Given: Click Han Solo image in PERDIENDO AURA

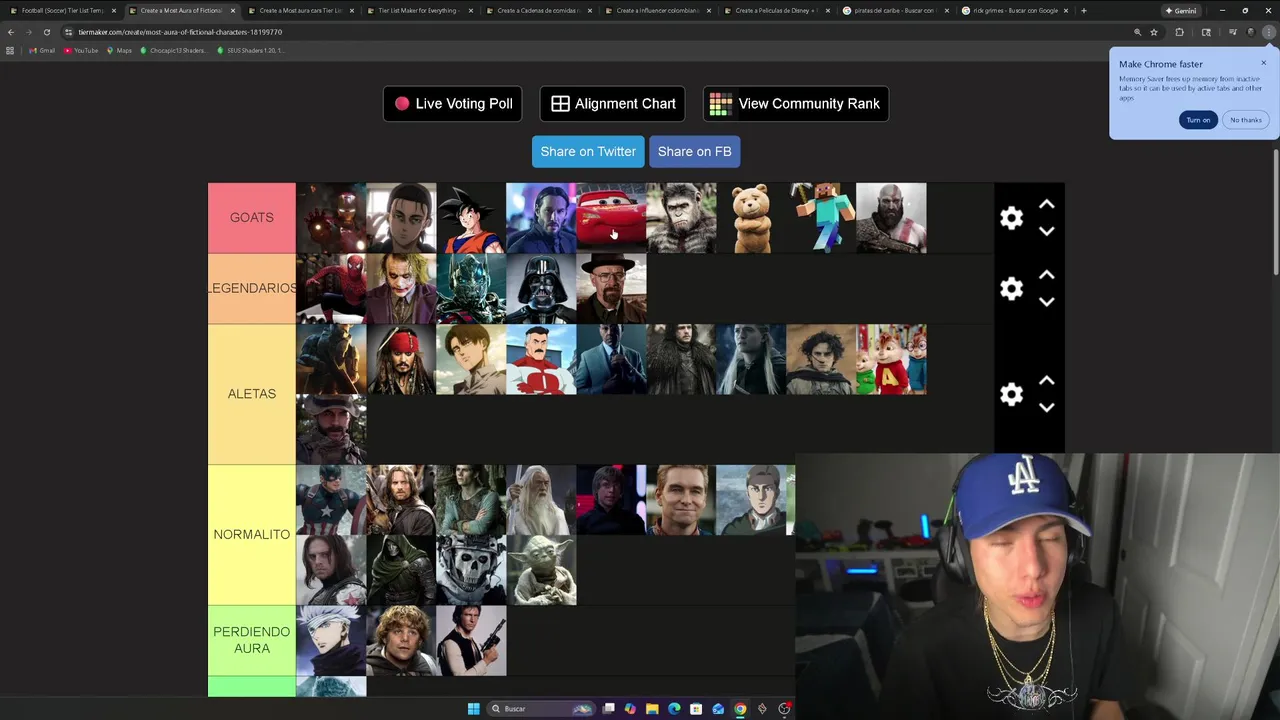Looking at the screenshot, I should point(471,641).
